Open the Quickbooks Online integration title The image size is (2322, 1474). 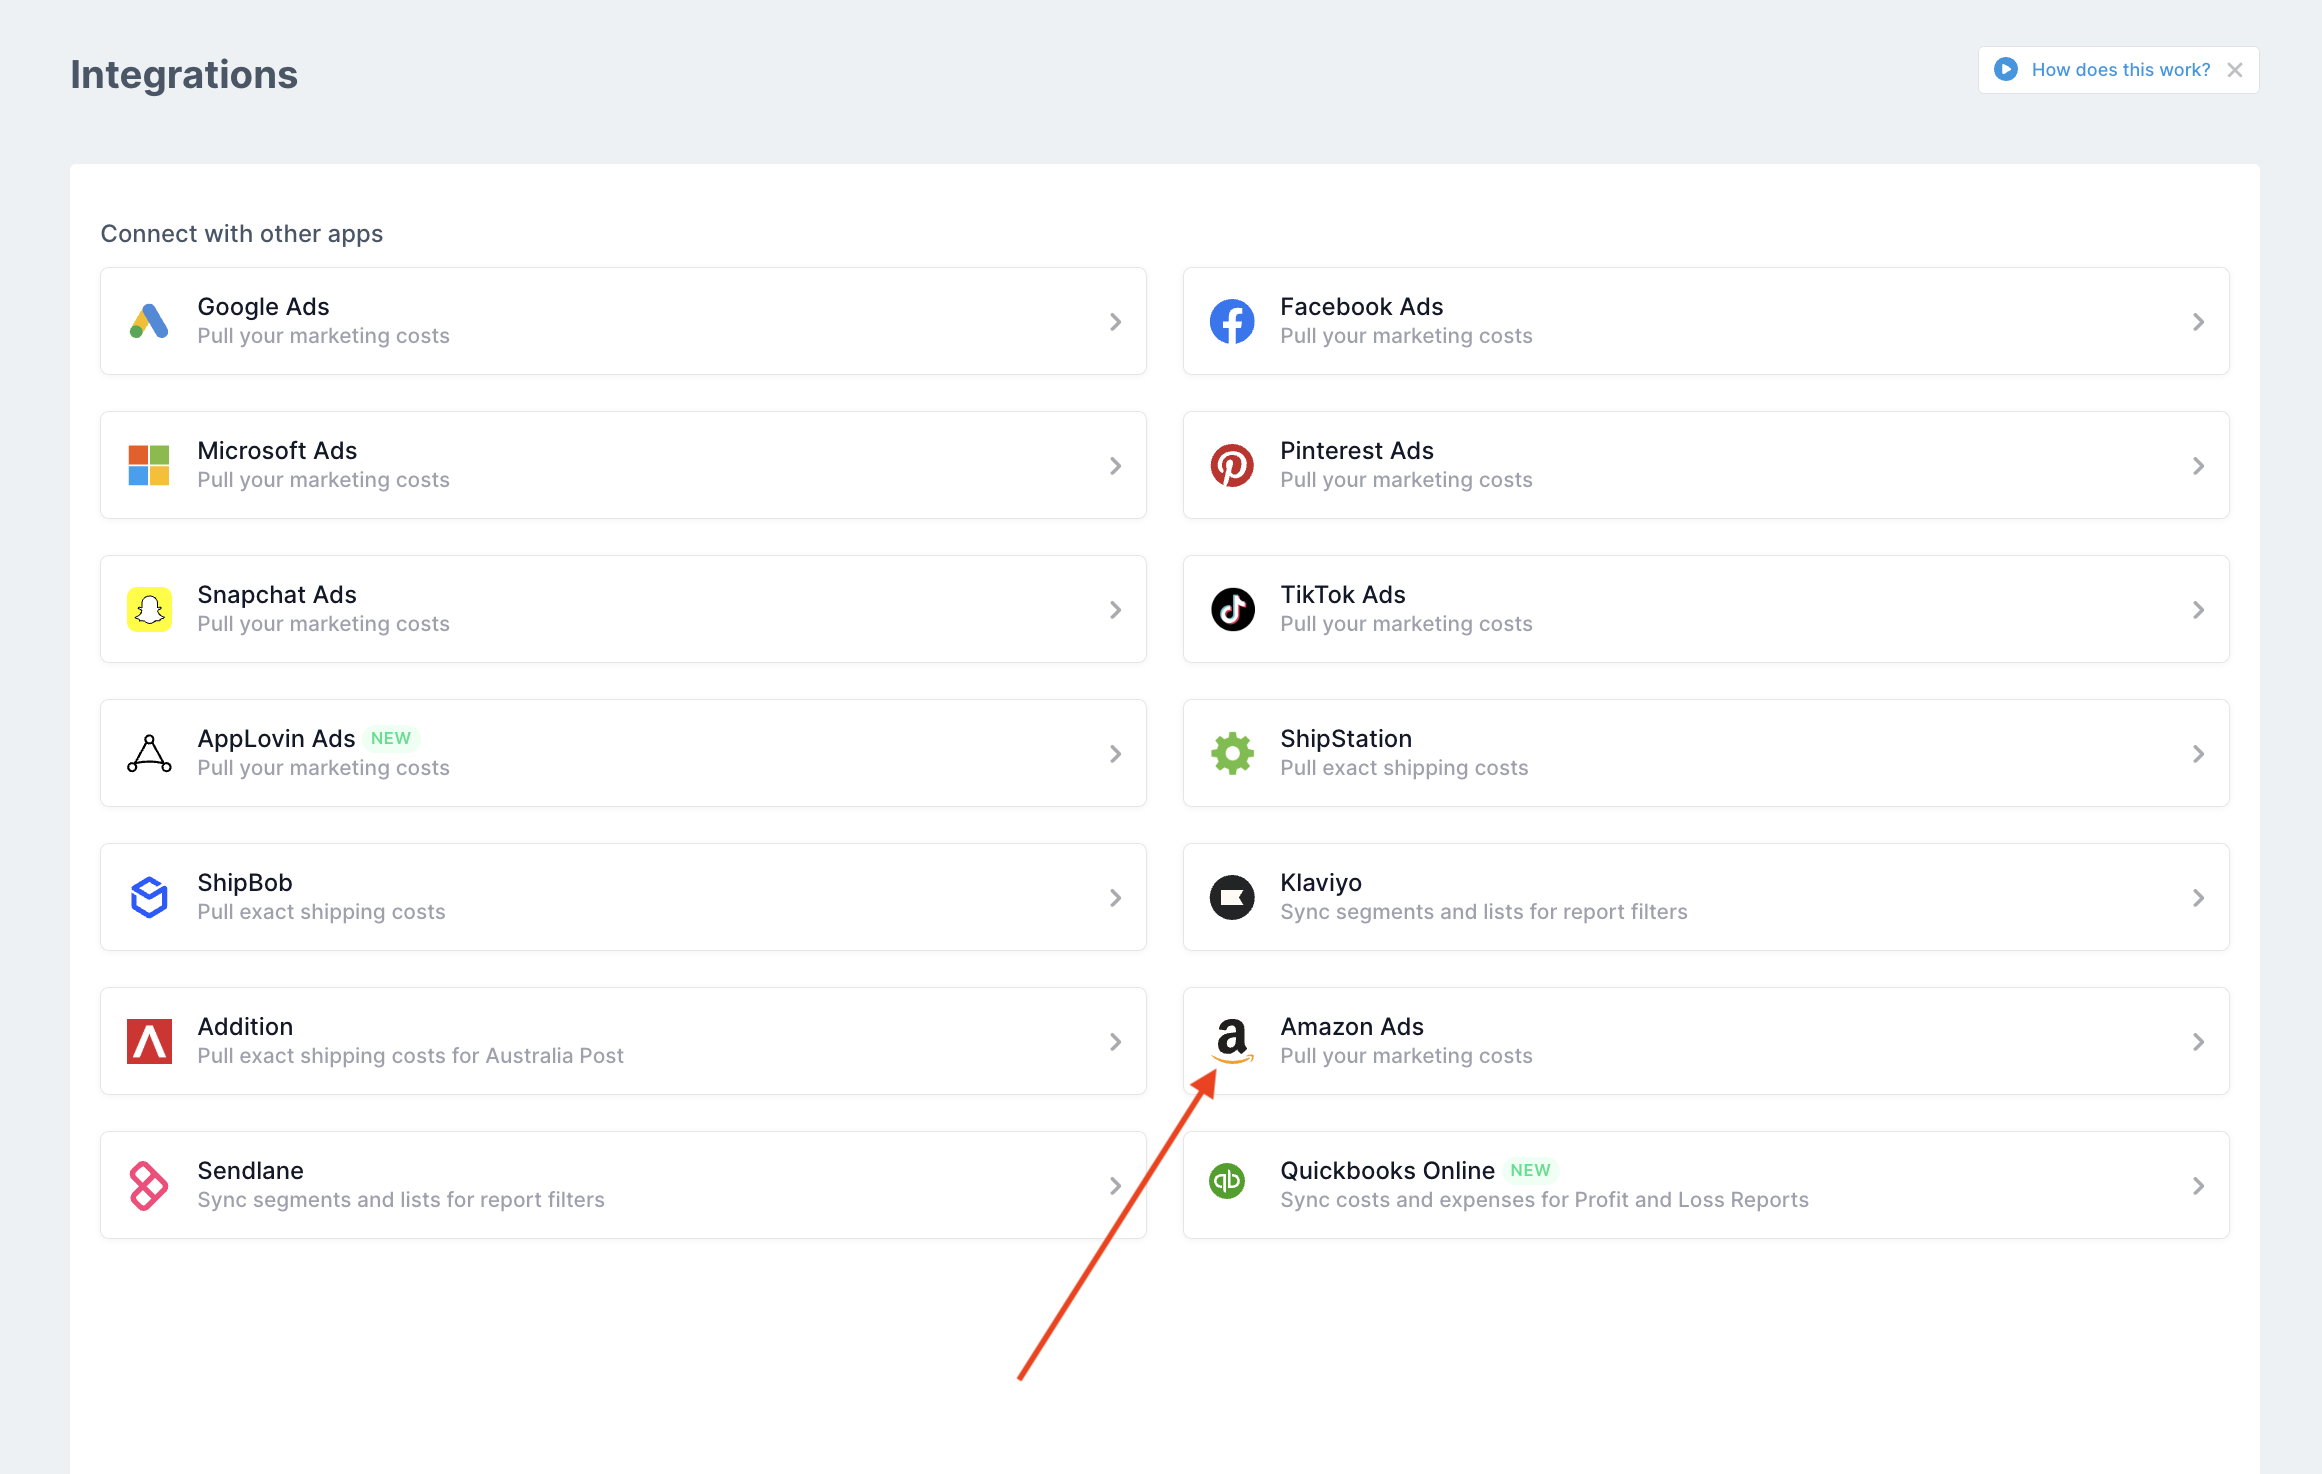tap(1387, 1170)
